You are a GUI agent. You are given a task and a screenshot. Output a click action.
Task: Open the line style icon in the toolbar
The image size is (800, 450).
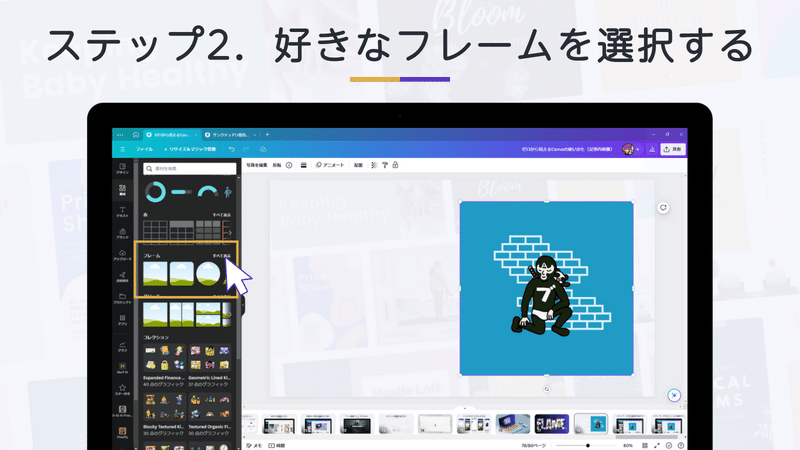(304, 165)
